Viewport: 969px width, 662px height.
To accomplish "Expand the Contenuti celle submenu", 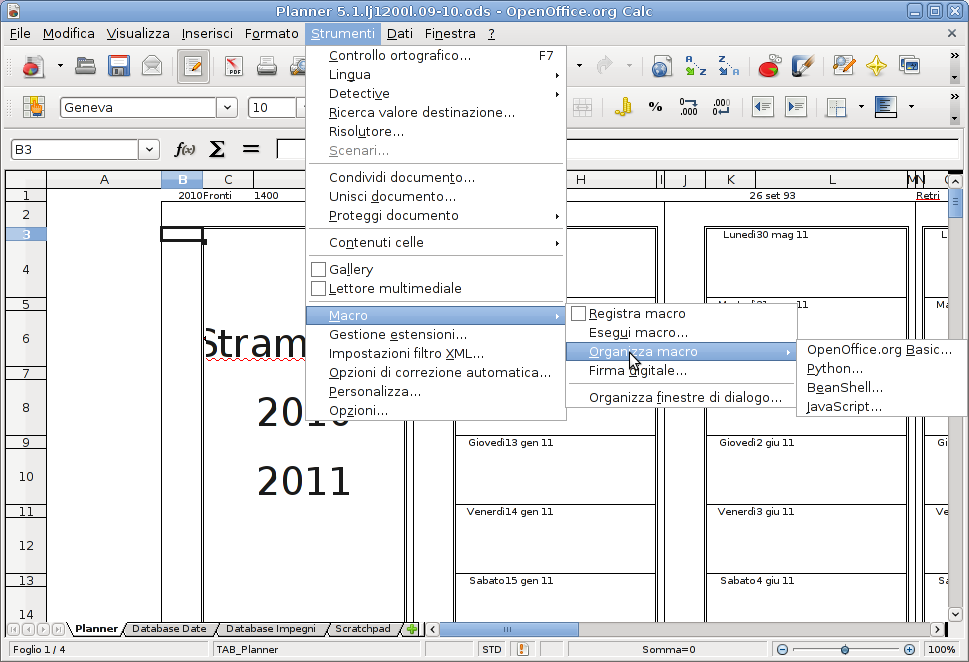I will click(436, 242).
